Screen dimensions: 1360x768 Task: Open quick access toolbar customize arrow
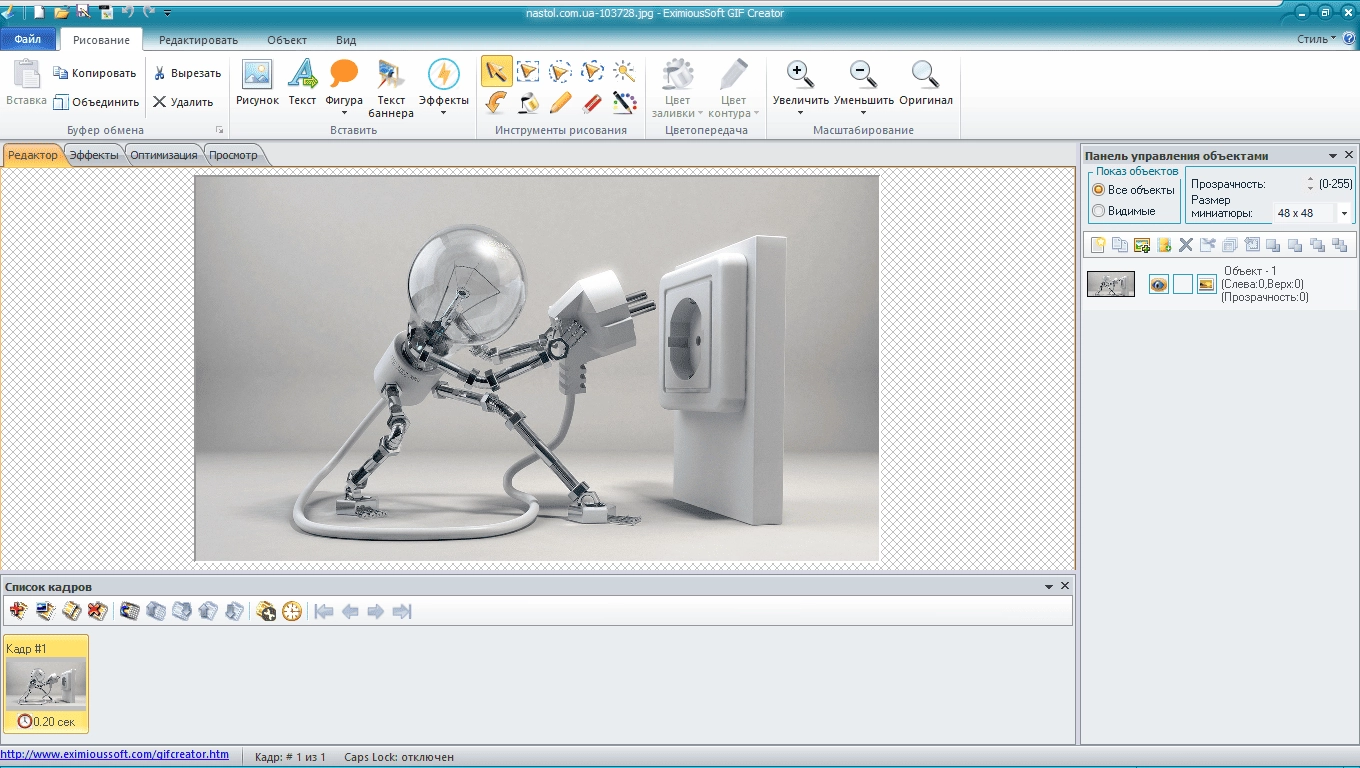coord(167,13)
